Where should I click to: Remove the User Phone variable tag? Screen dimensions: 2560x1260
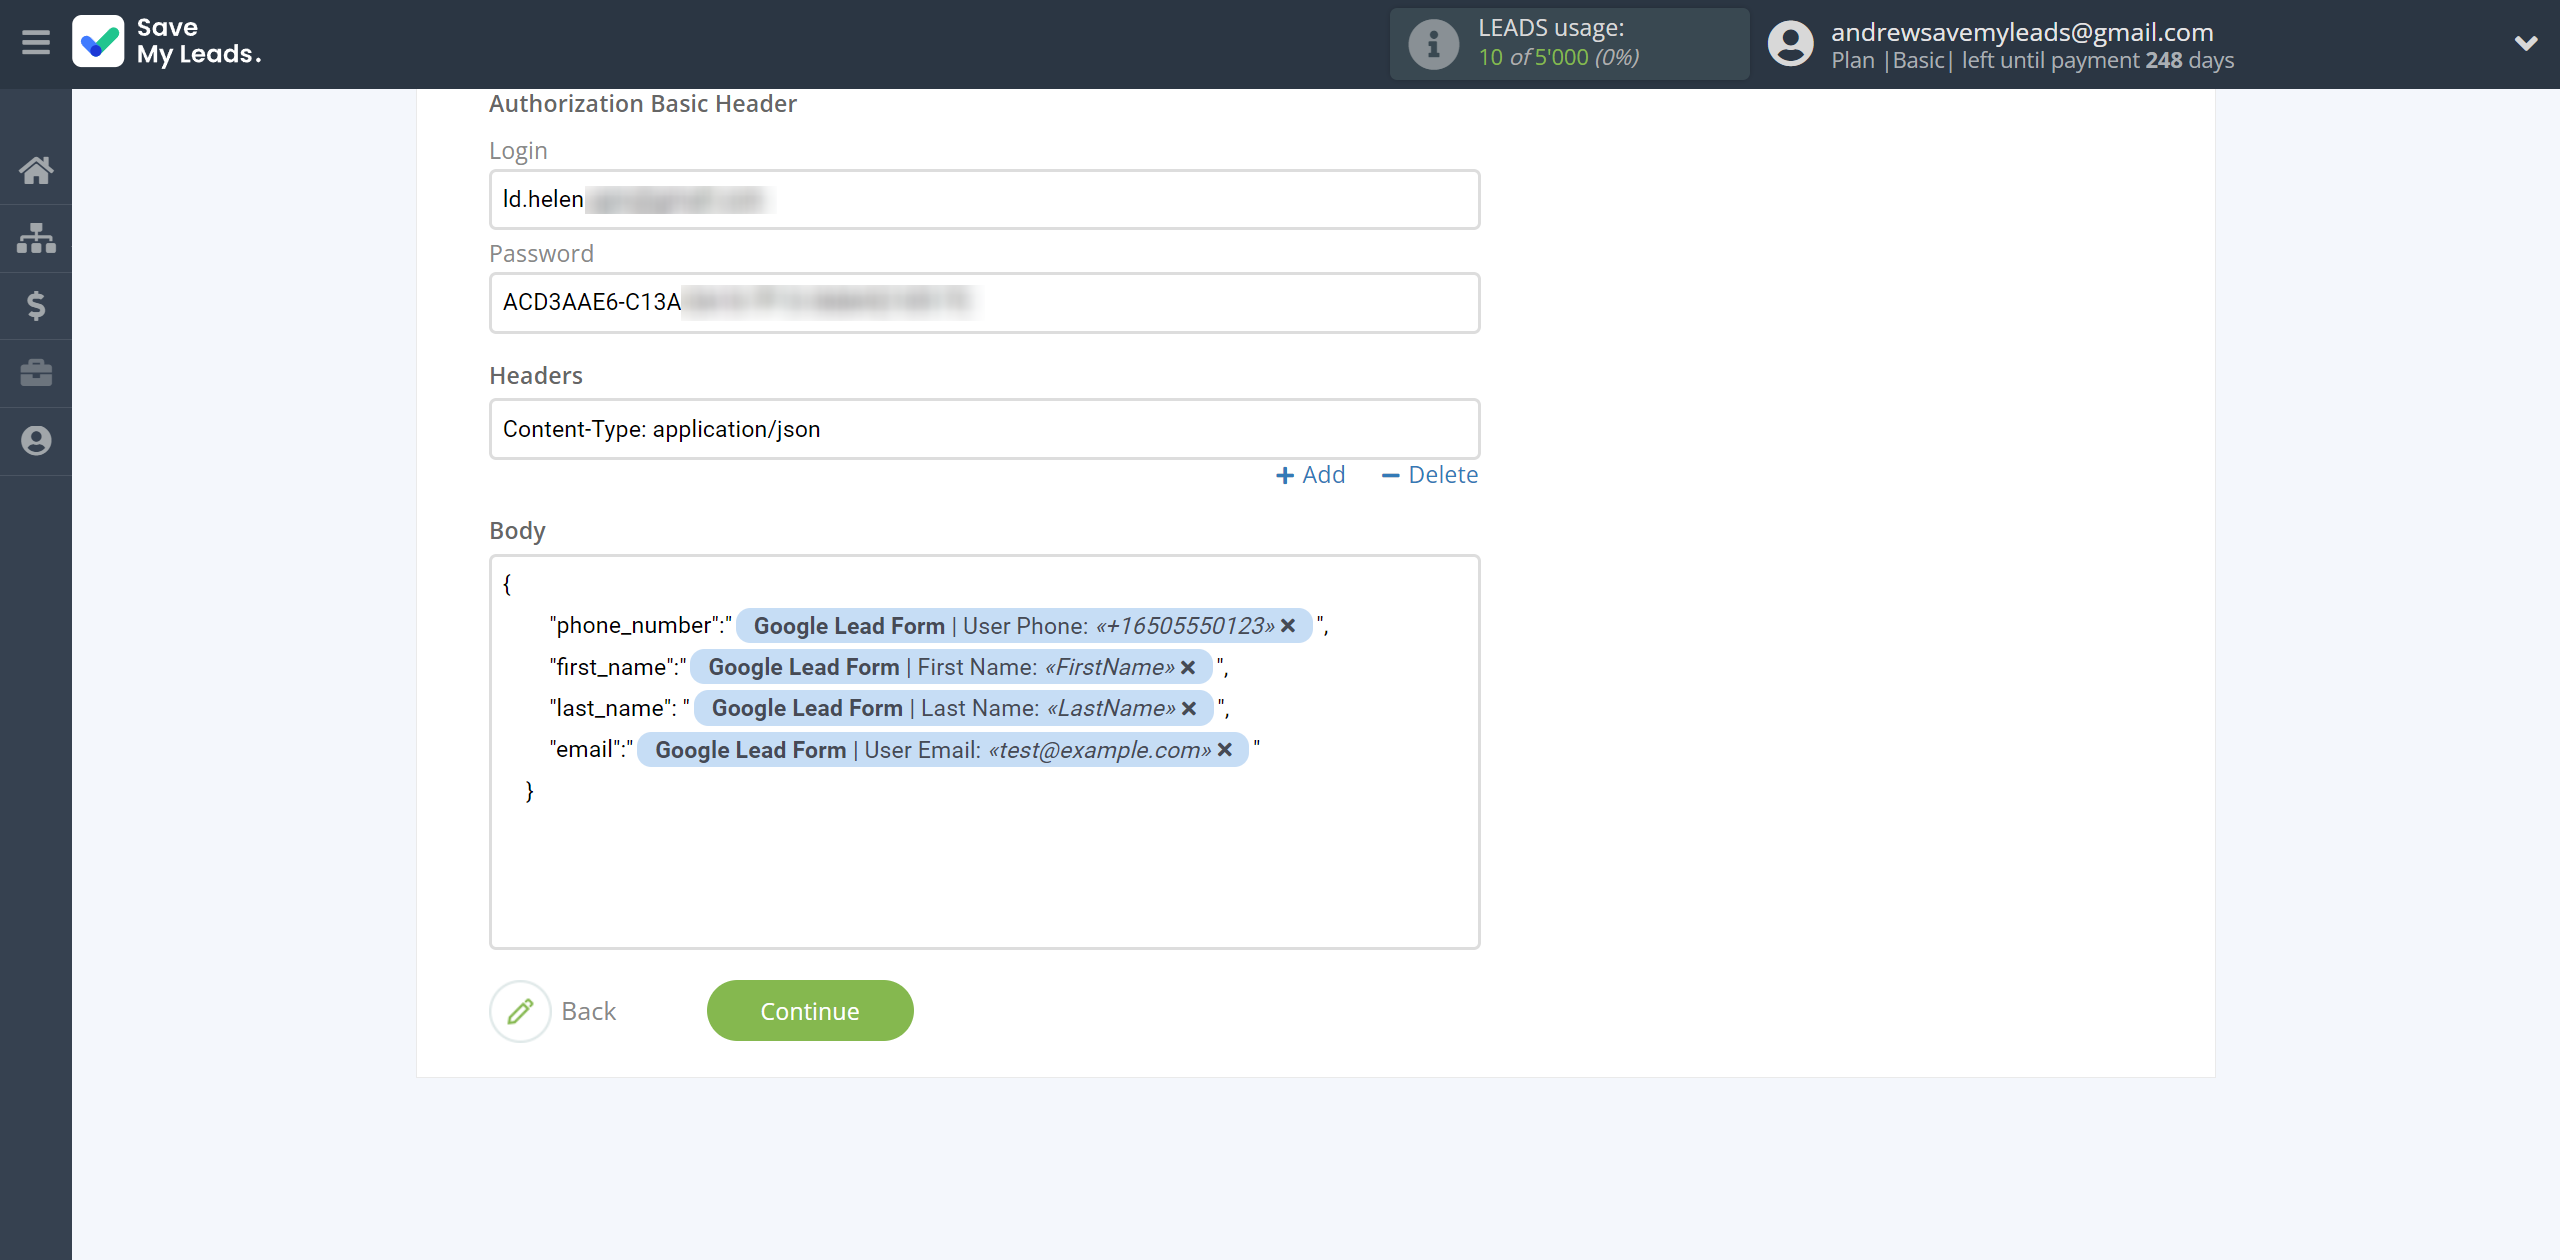1288,625
